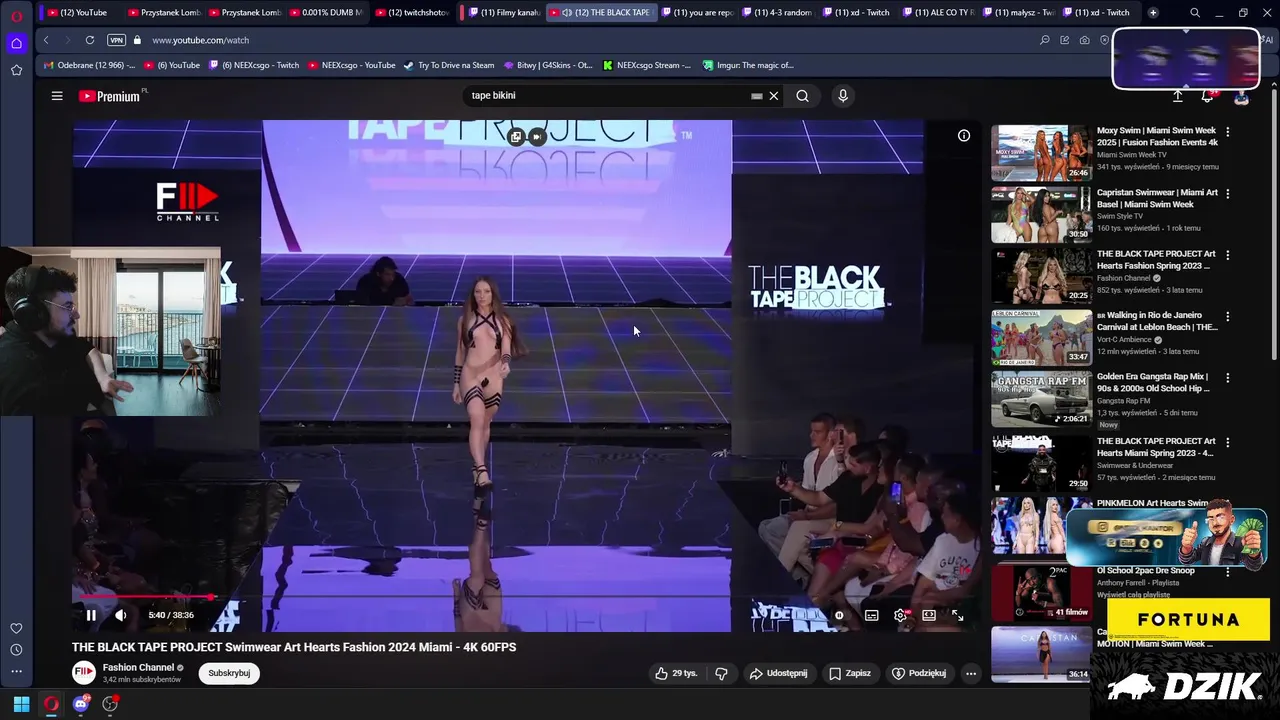Screen dimensions: 1280x720
Task: Clear the YouTube search query
Action: [773, 96]
